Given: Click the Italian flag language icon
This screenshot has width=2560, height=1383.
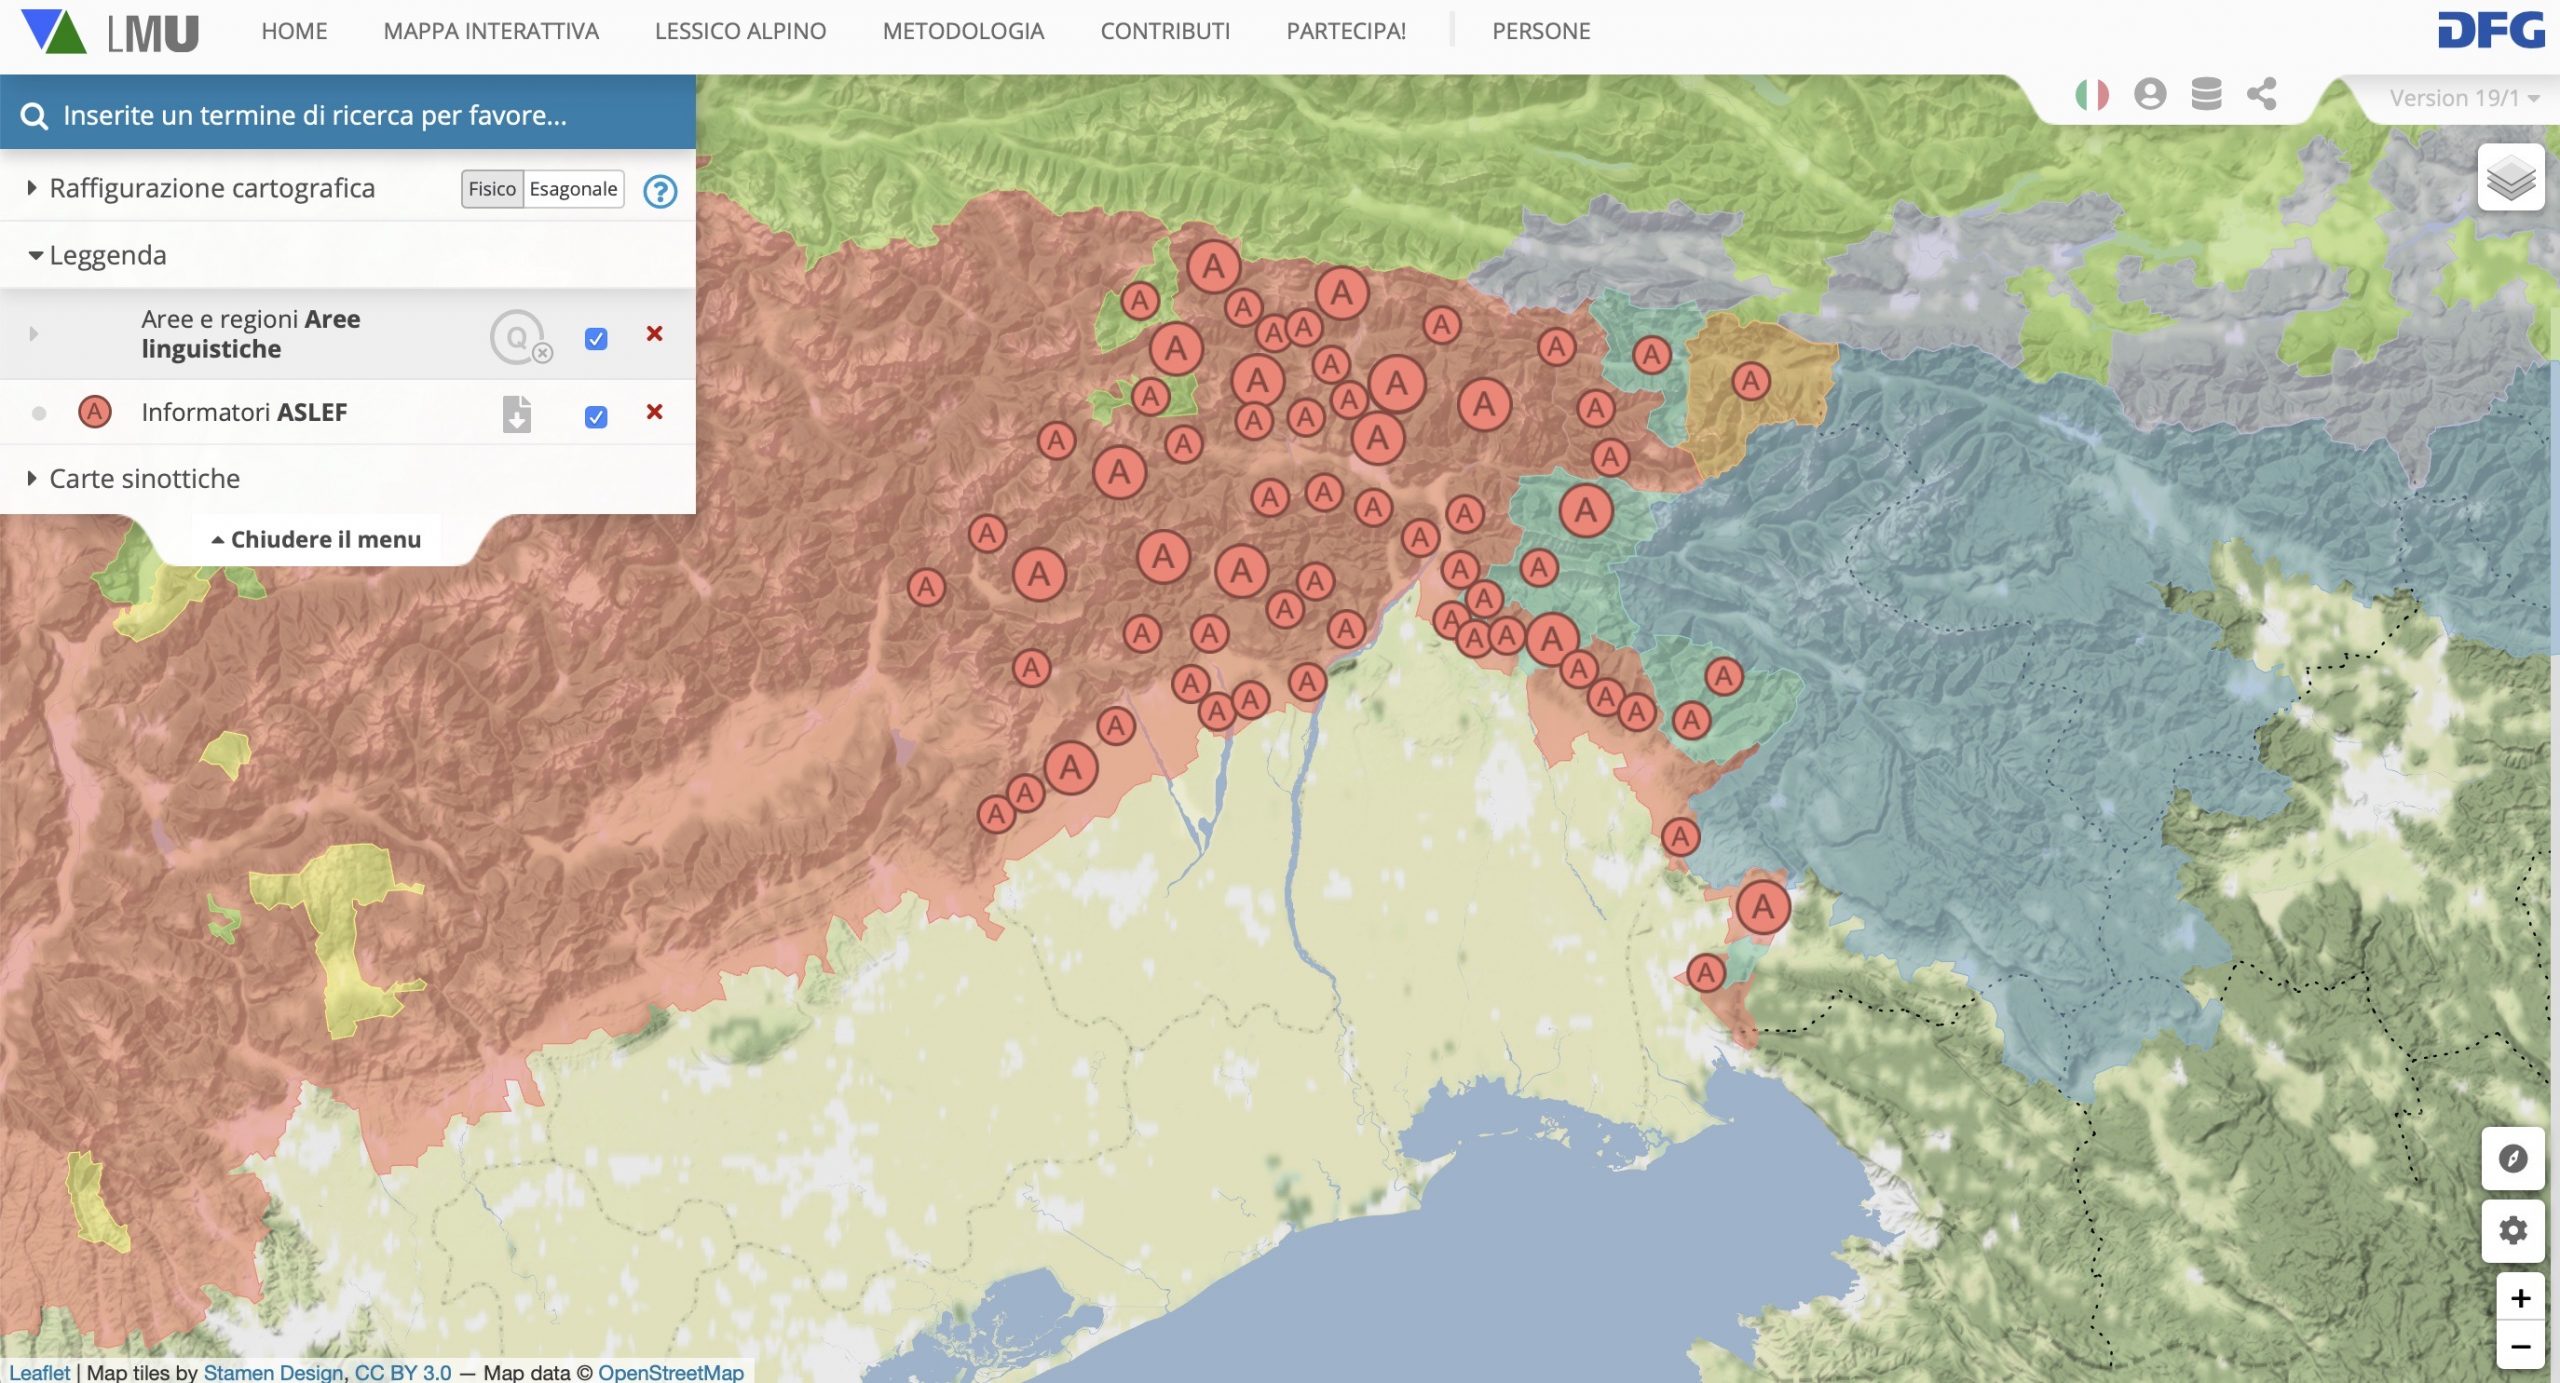Looking at the screenshot, I should coord(2091,95).
